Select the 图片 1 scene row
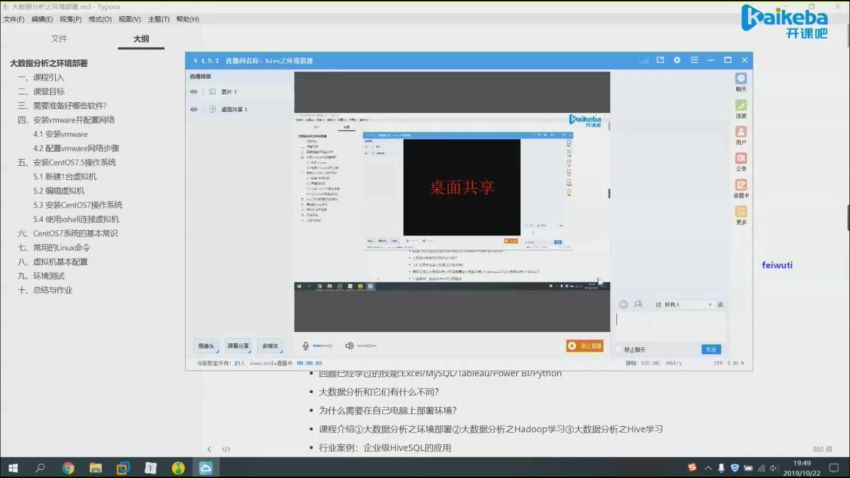 click(239, 92)
